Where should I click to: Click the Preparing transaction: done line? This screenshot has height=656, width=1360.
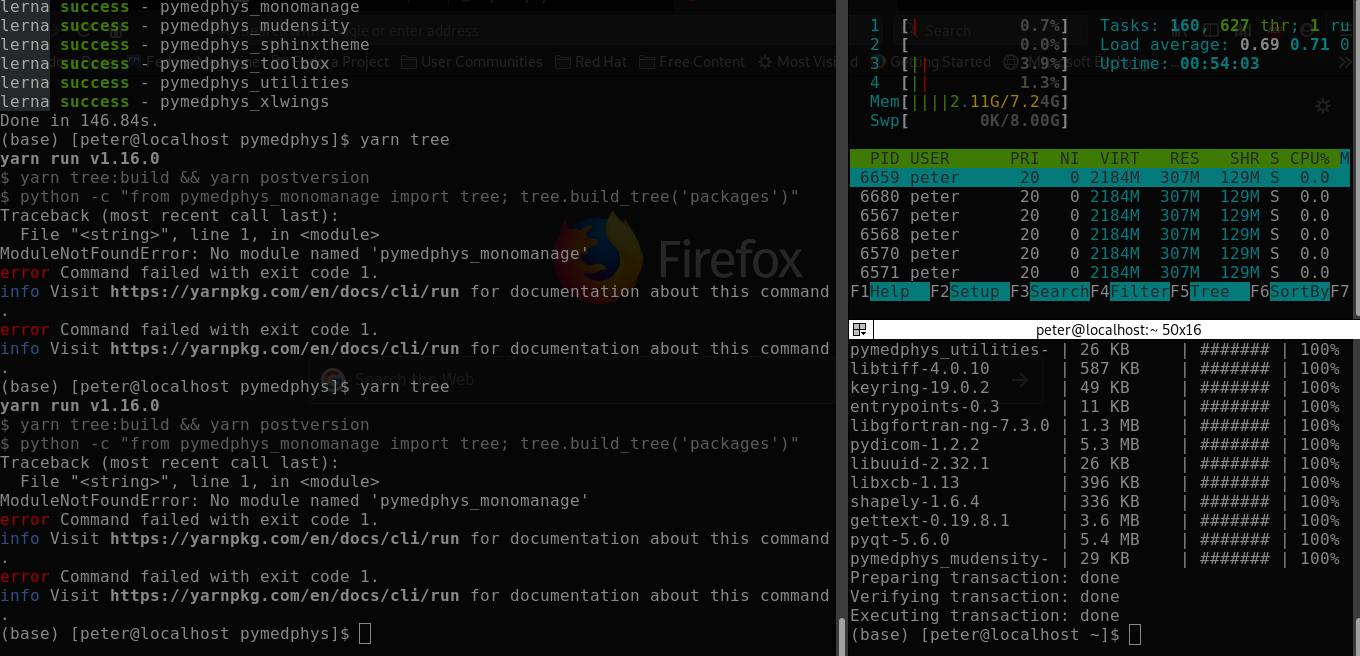point(985,577)
